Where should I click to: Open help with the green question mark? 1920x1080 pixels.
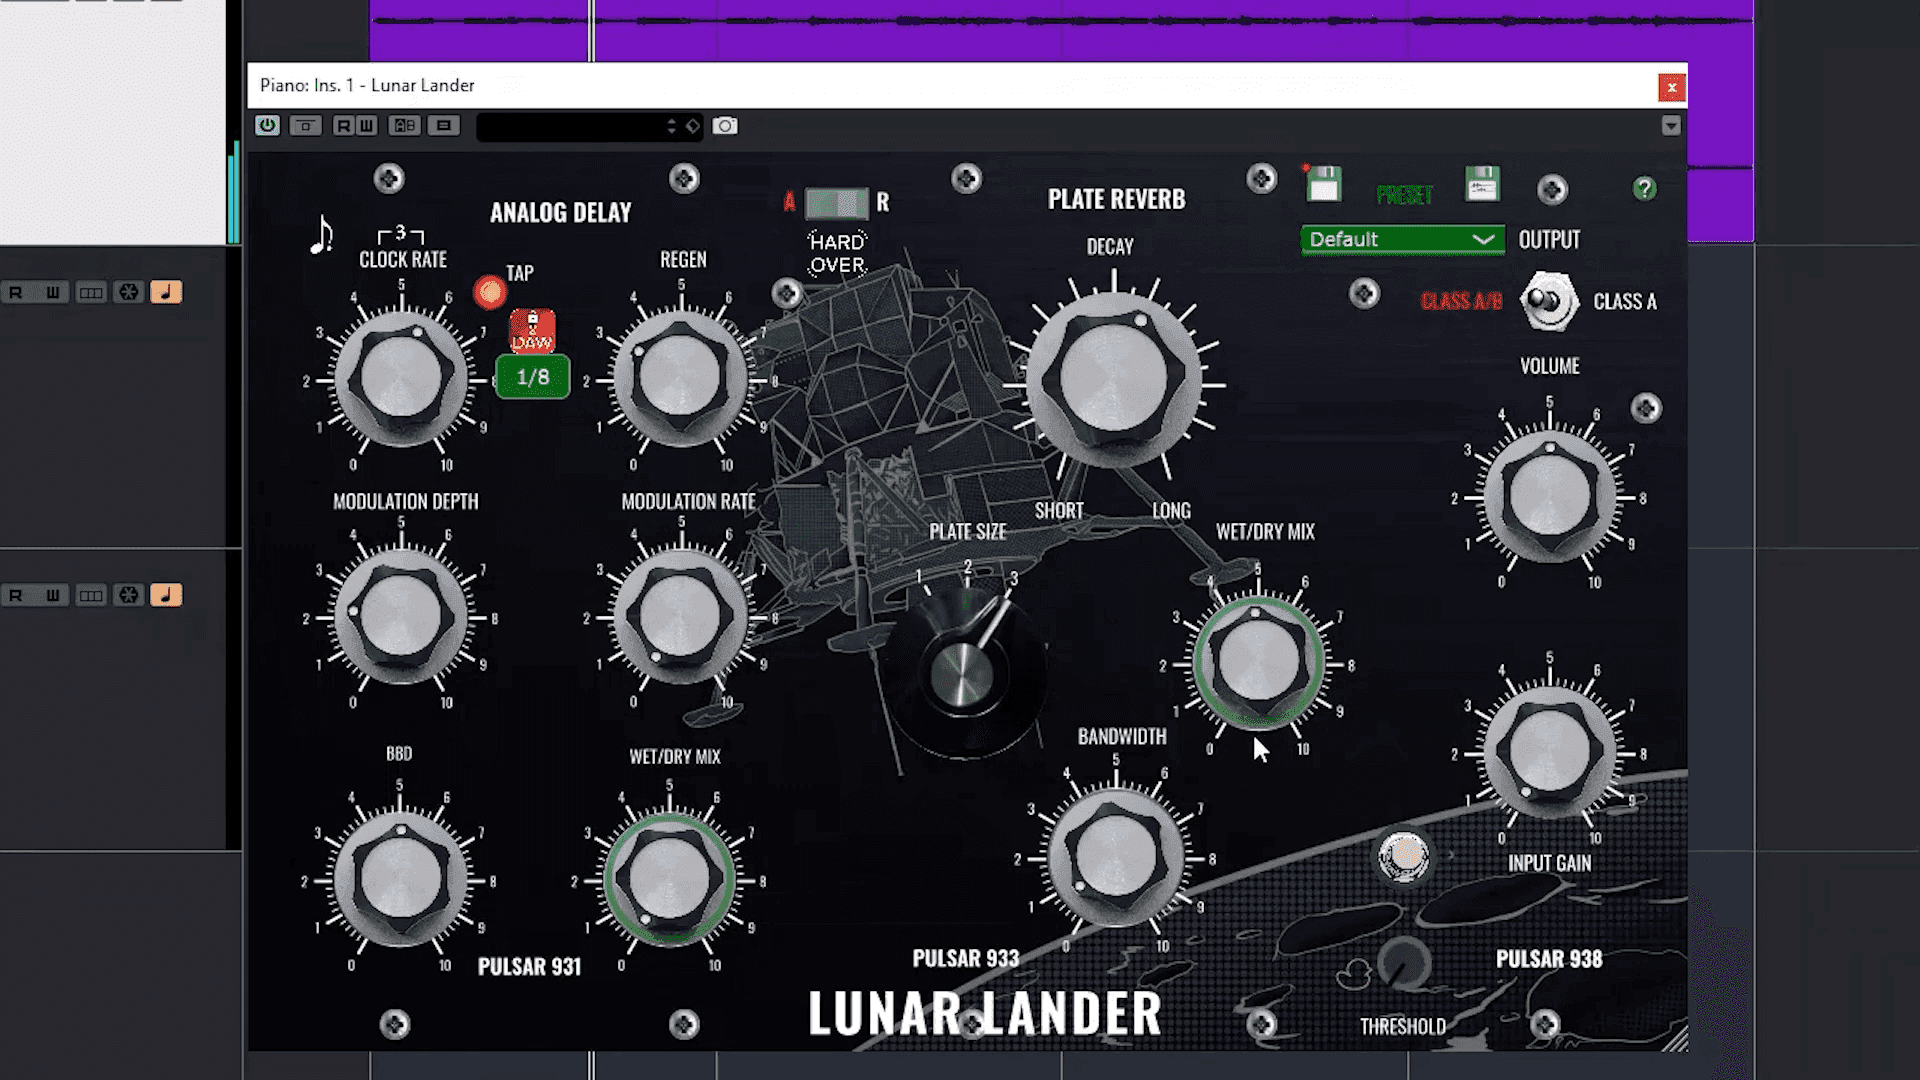[x=1644, y=188]
